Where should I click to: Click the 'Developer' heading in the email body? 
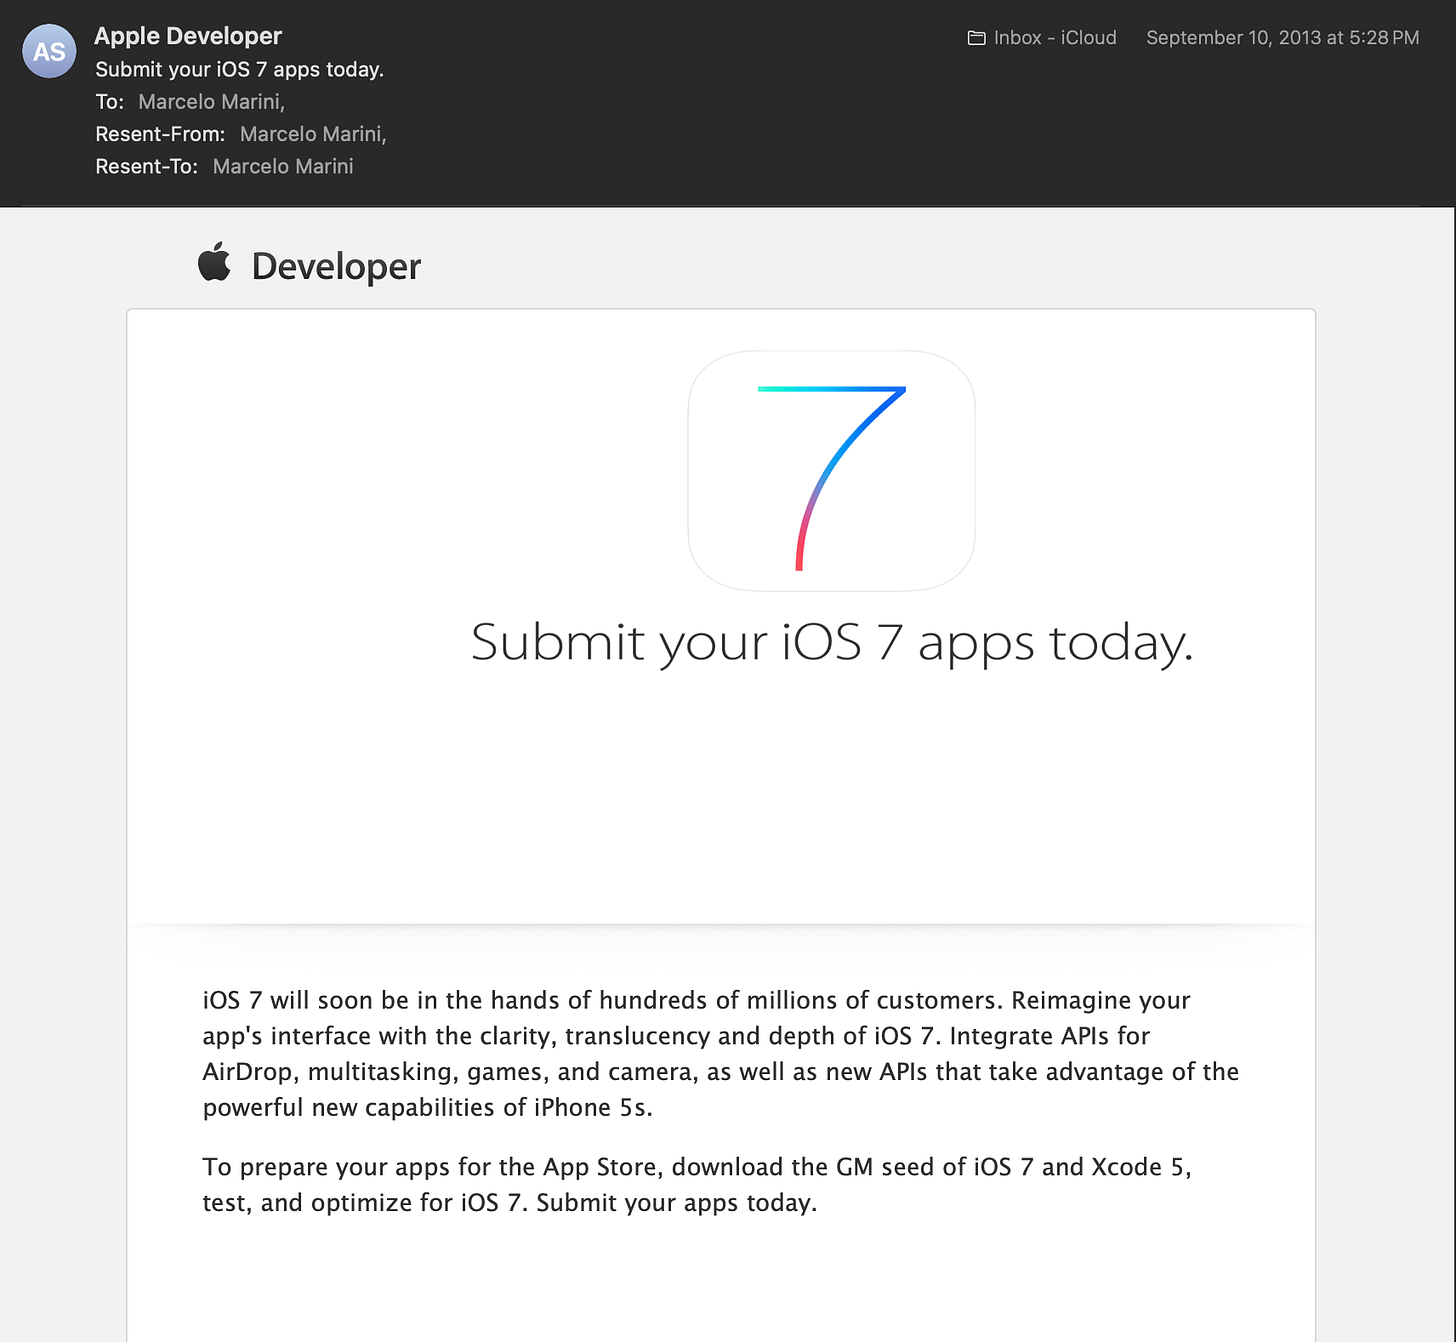(x=336, y=266)
